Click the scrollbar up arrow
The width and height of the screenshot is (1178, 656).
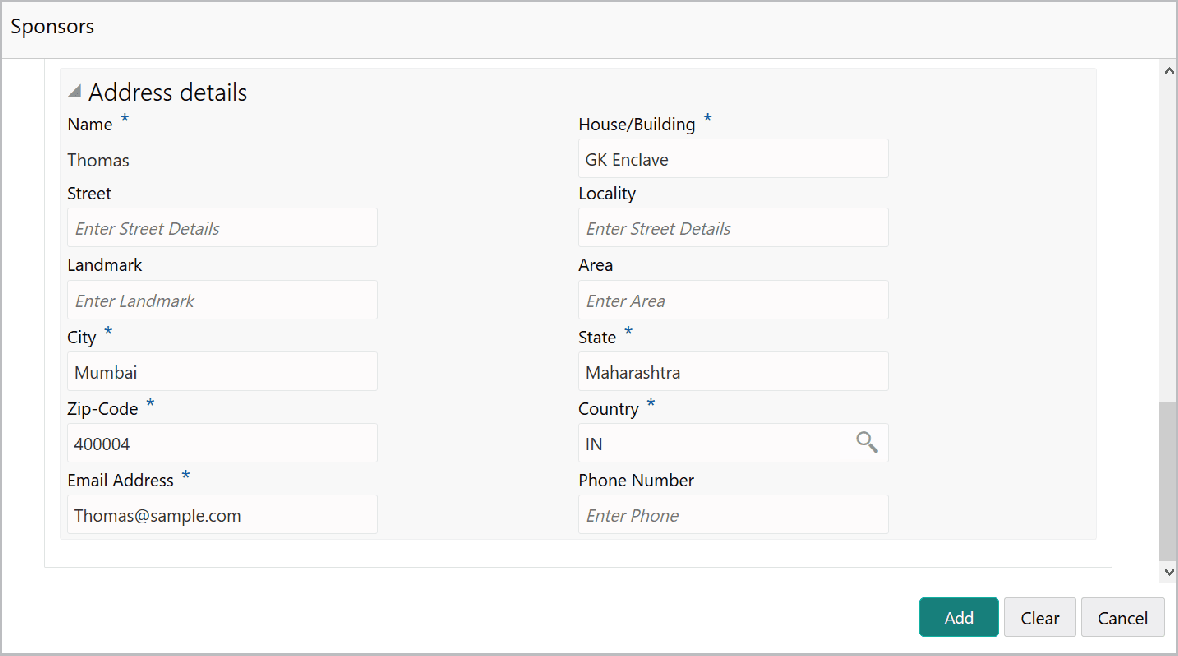(1168, 71)
